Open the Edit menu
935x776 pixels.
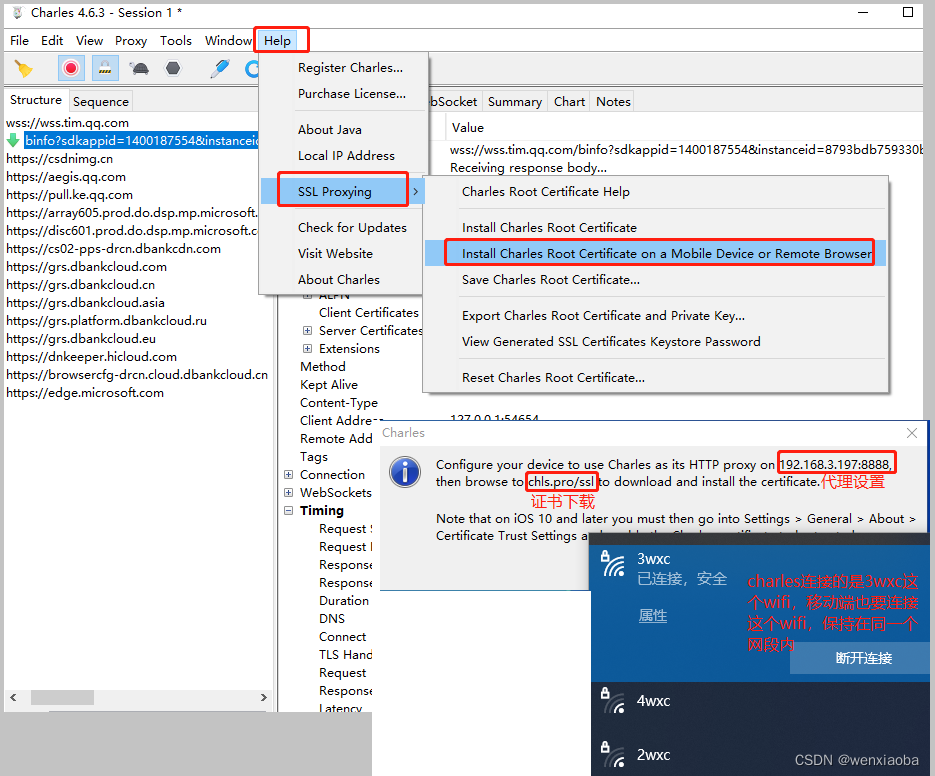pyautogui.click(x=52, y=41)
